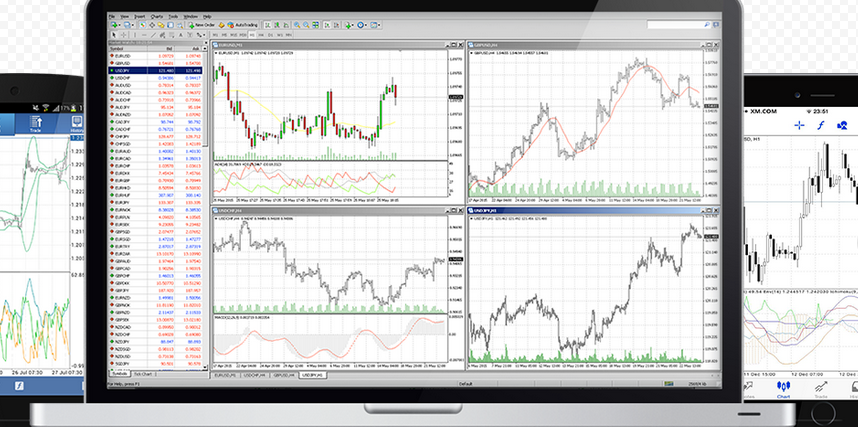The height and width of the screenshot is (427, 858).
Task: Open the Help menu
Action: (x=207, y=16)
